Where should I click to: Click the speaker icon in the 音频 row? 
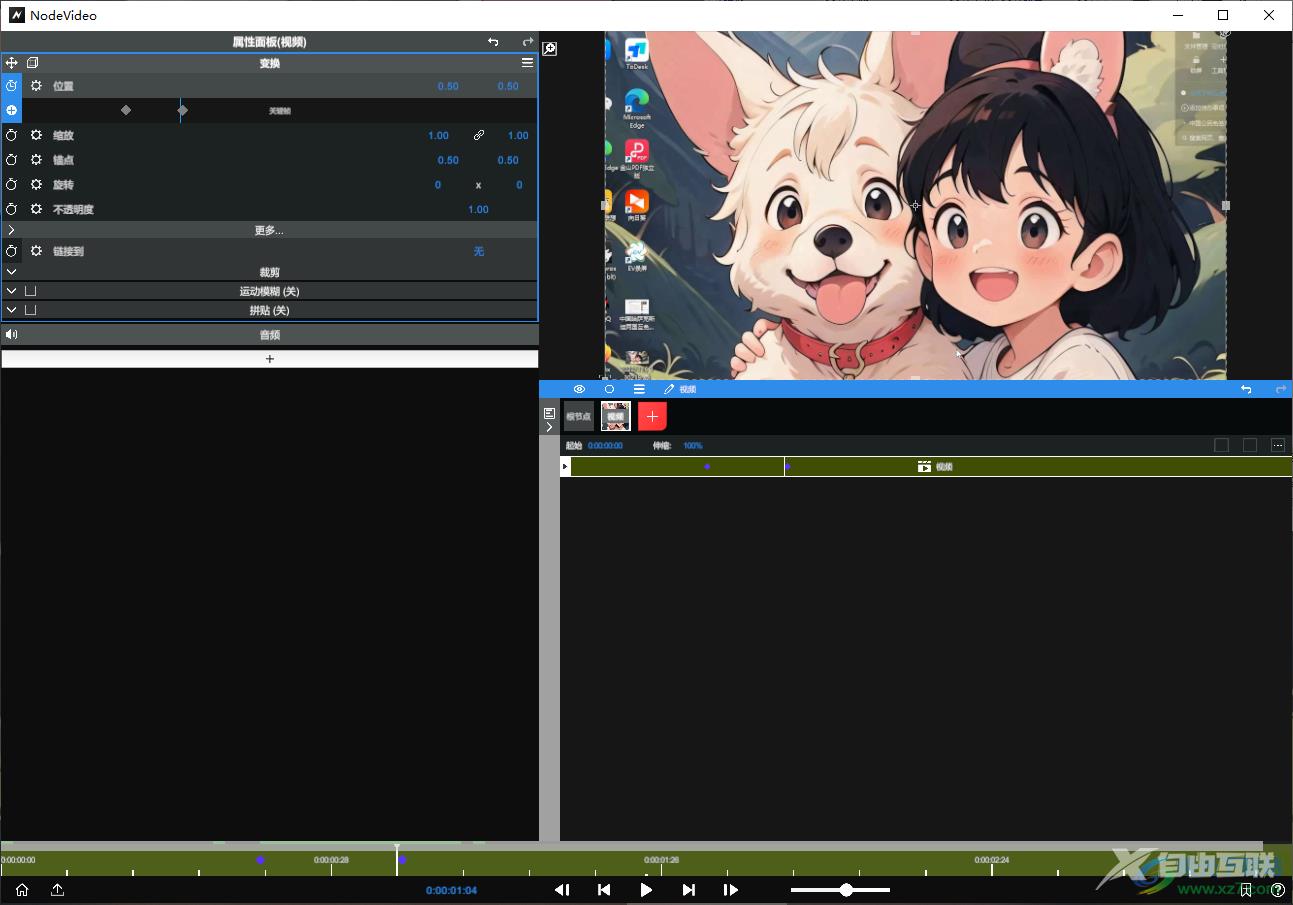pos(11,335)
